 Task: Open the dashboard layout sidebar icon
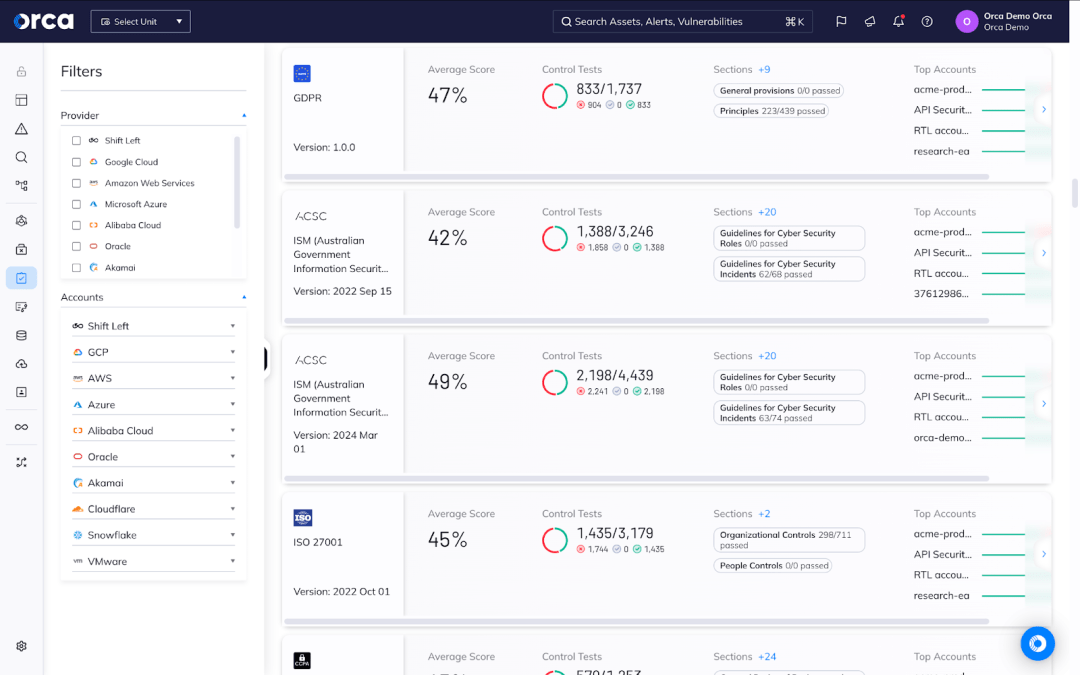pyautogui.click(x=21, y=100)
